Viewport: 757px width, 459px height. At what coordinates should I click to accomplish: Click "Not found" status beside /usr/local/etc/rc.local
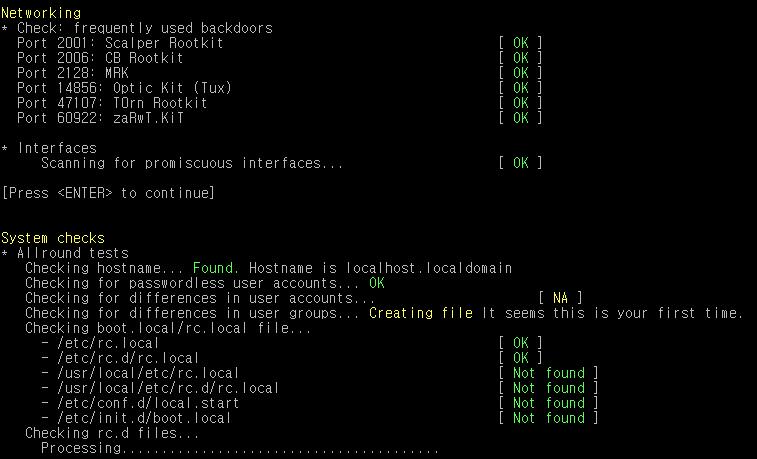point(548,373)
